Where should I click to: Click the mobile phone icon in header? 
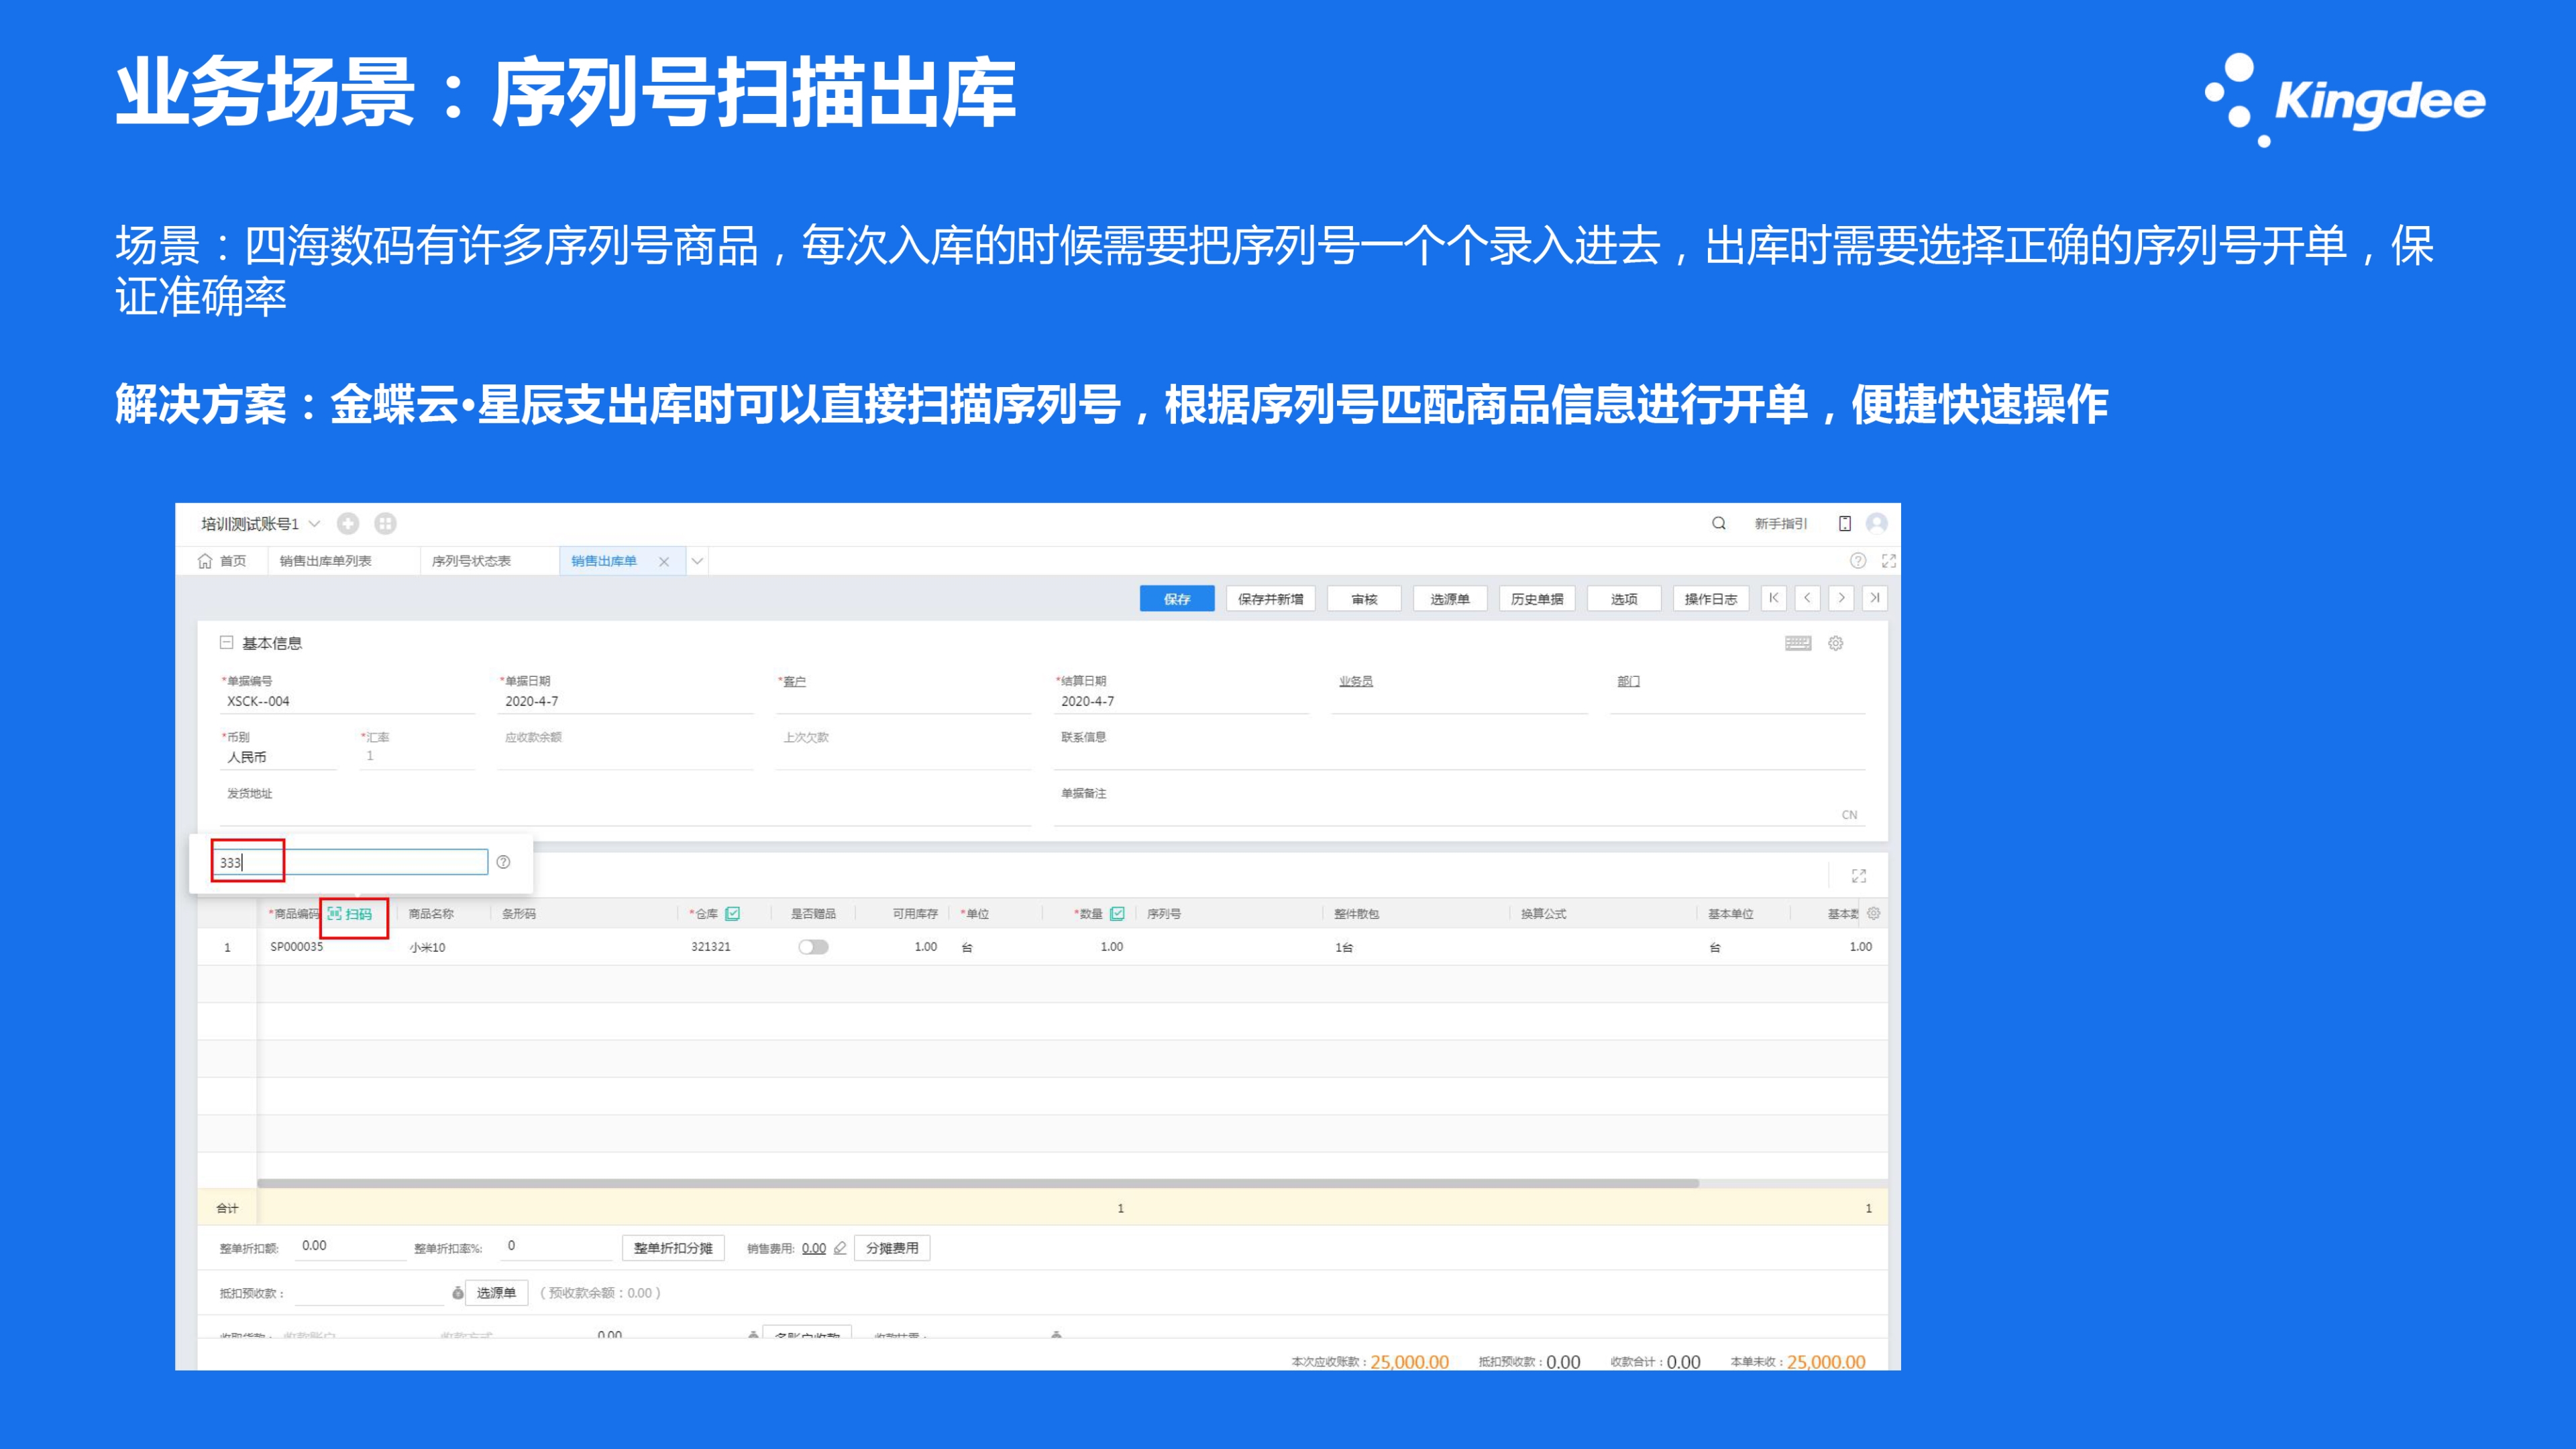(1844, 523)
